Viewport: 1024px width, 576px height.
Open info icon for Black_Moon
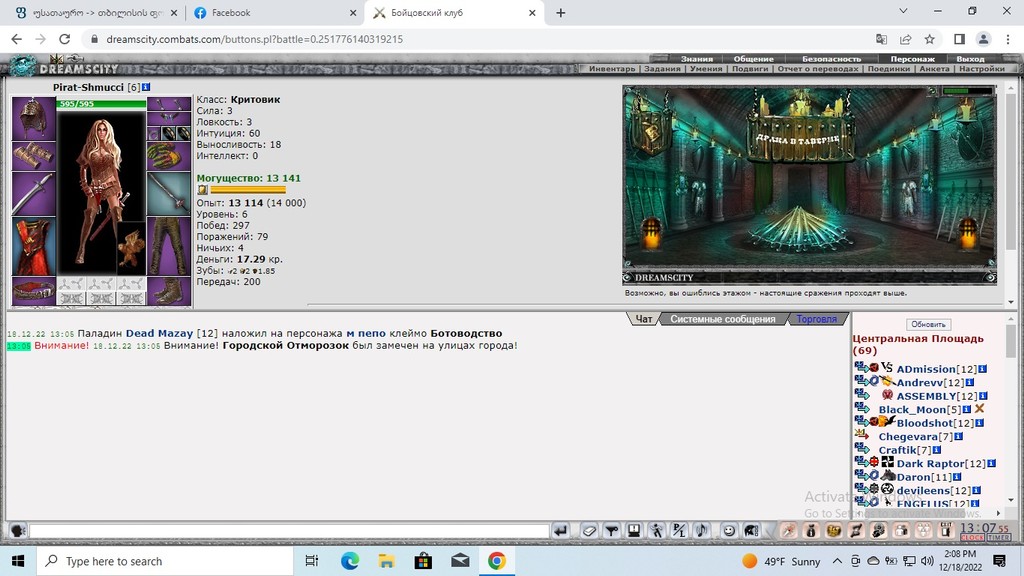967,409
